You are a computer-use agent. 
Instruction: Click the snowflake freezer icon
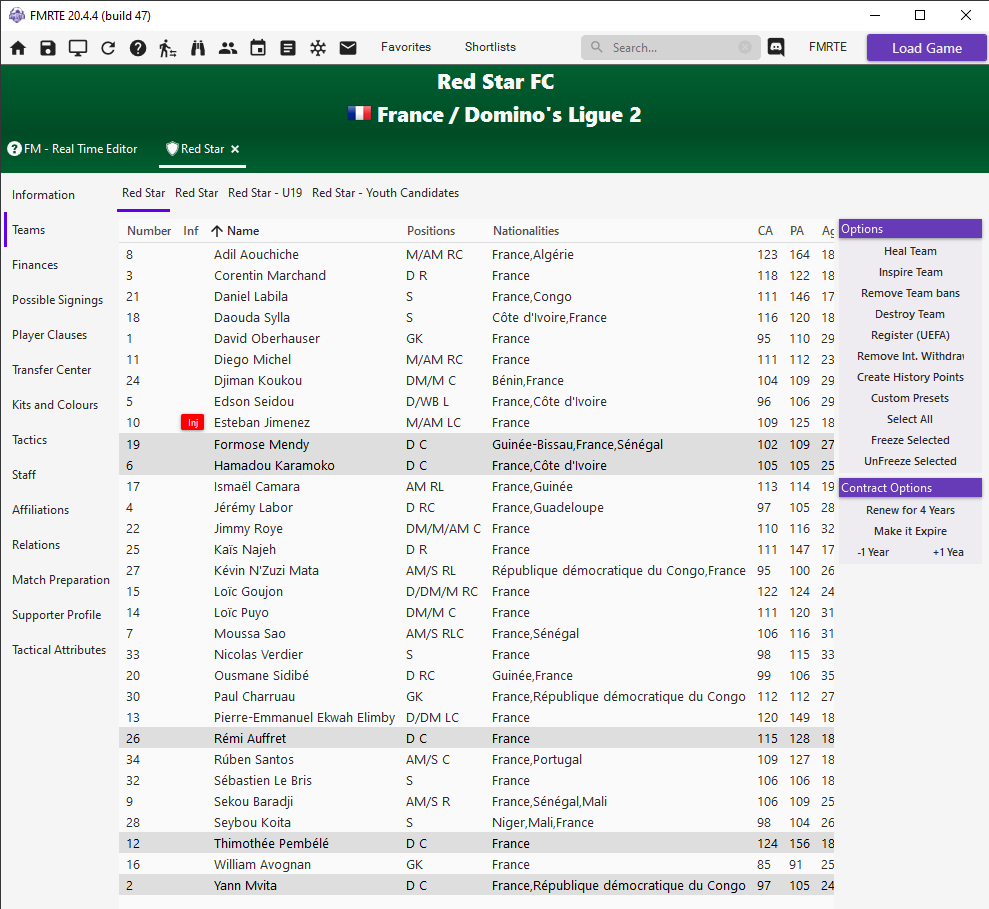tap(318, 48)
